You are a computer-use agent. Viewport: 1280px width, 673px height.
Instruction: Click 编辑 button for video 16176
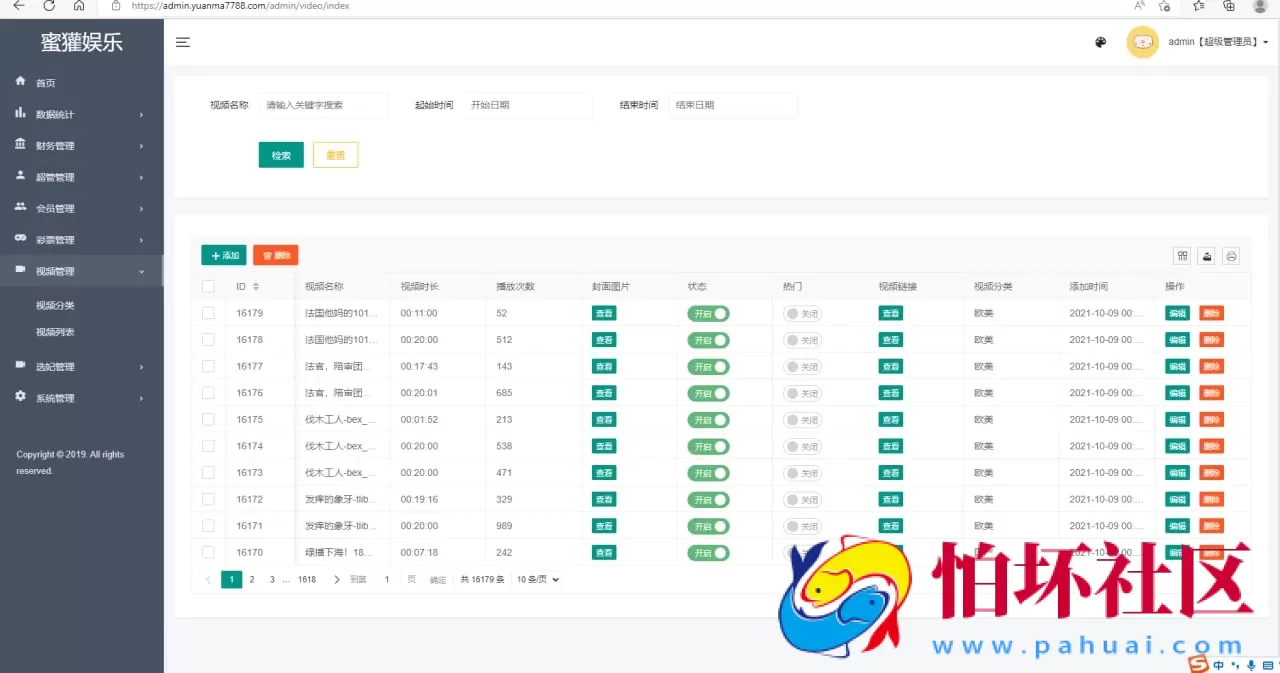coord(1177,393)
